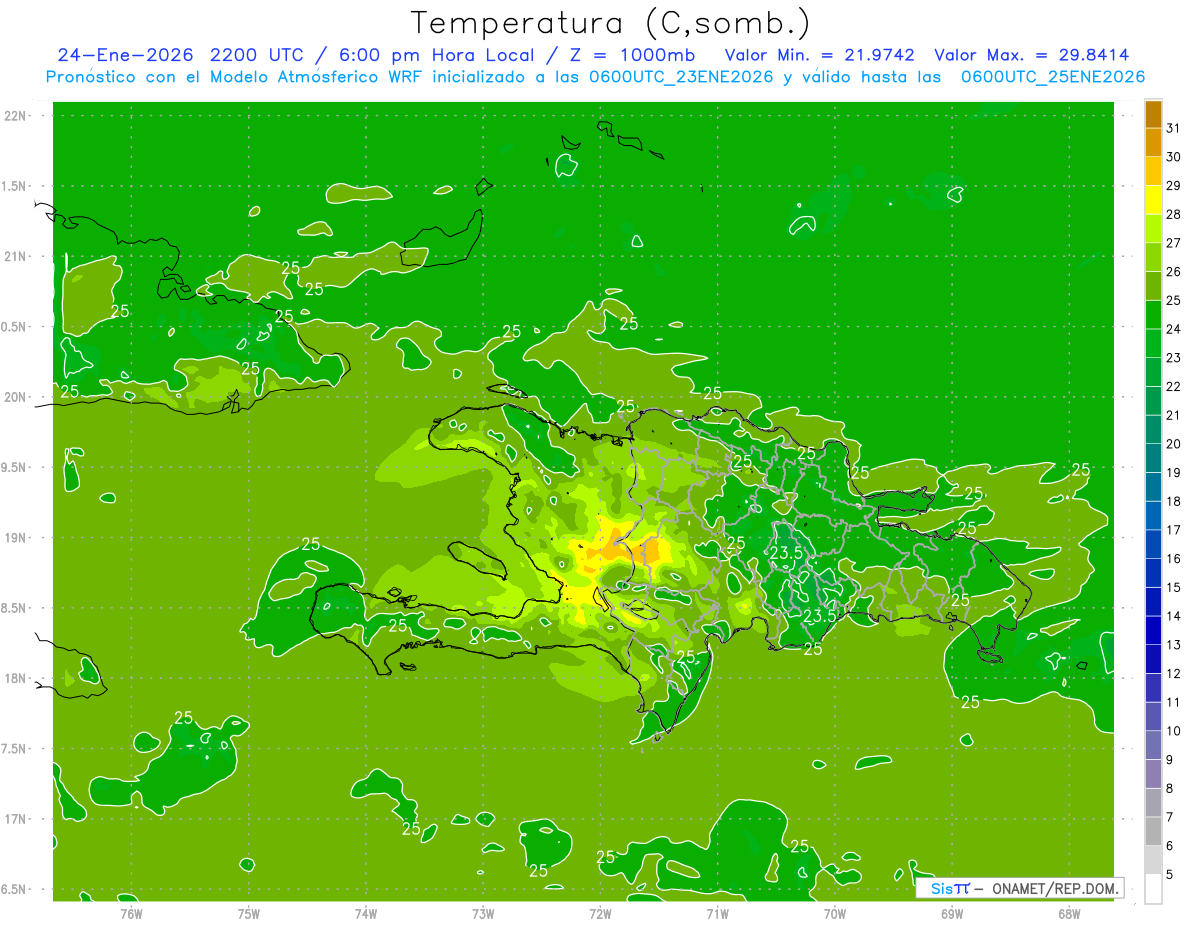Viewport: 1200px width, 927px height.
Task: Click the teal swatch between 19 and 20
Action: [1153, 458]
